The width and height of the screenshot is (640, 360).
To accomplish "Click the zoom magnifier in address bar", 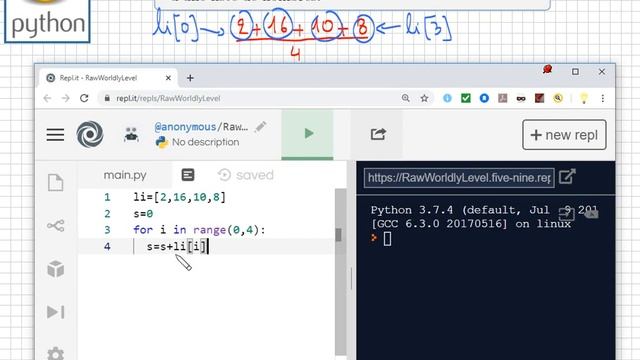I will click(x=405, y=98).
